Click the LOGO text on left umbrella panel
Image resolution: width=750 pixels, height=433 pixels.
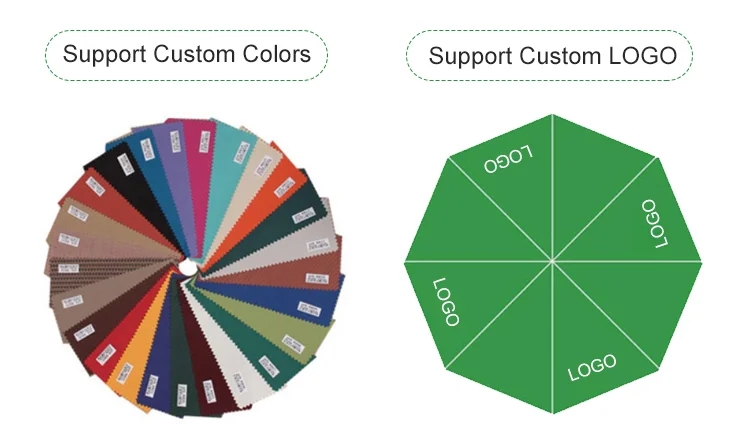tap(446, 301)
